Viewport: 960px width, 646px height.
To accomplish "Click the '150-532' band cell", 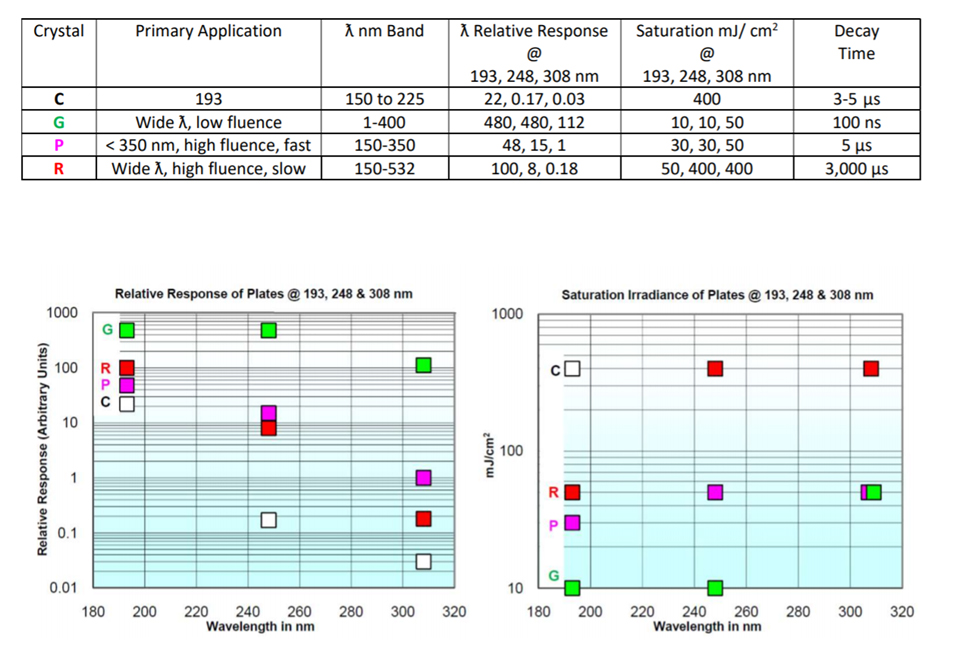I will click(384, 168).
